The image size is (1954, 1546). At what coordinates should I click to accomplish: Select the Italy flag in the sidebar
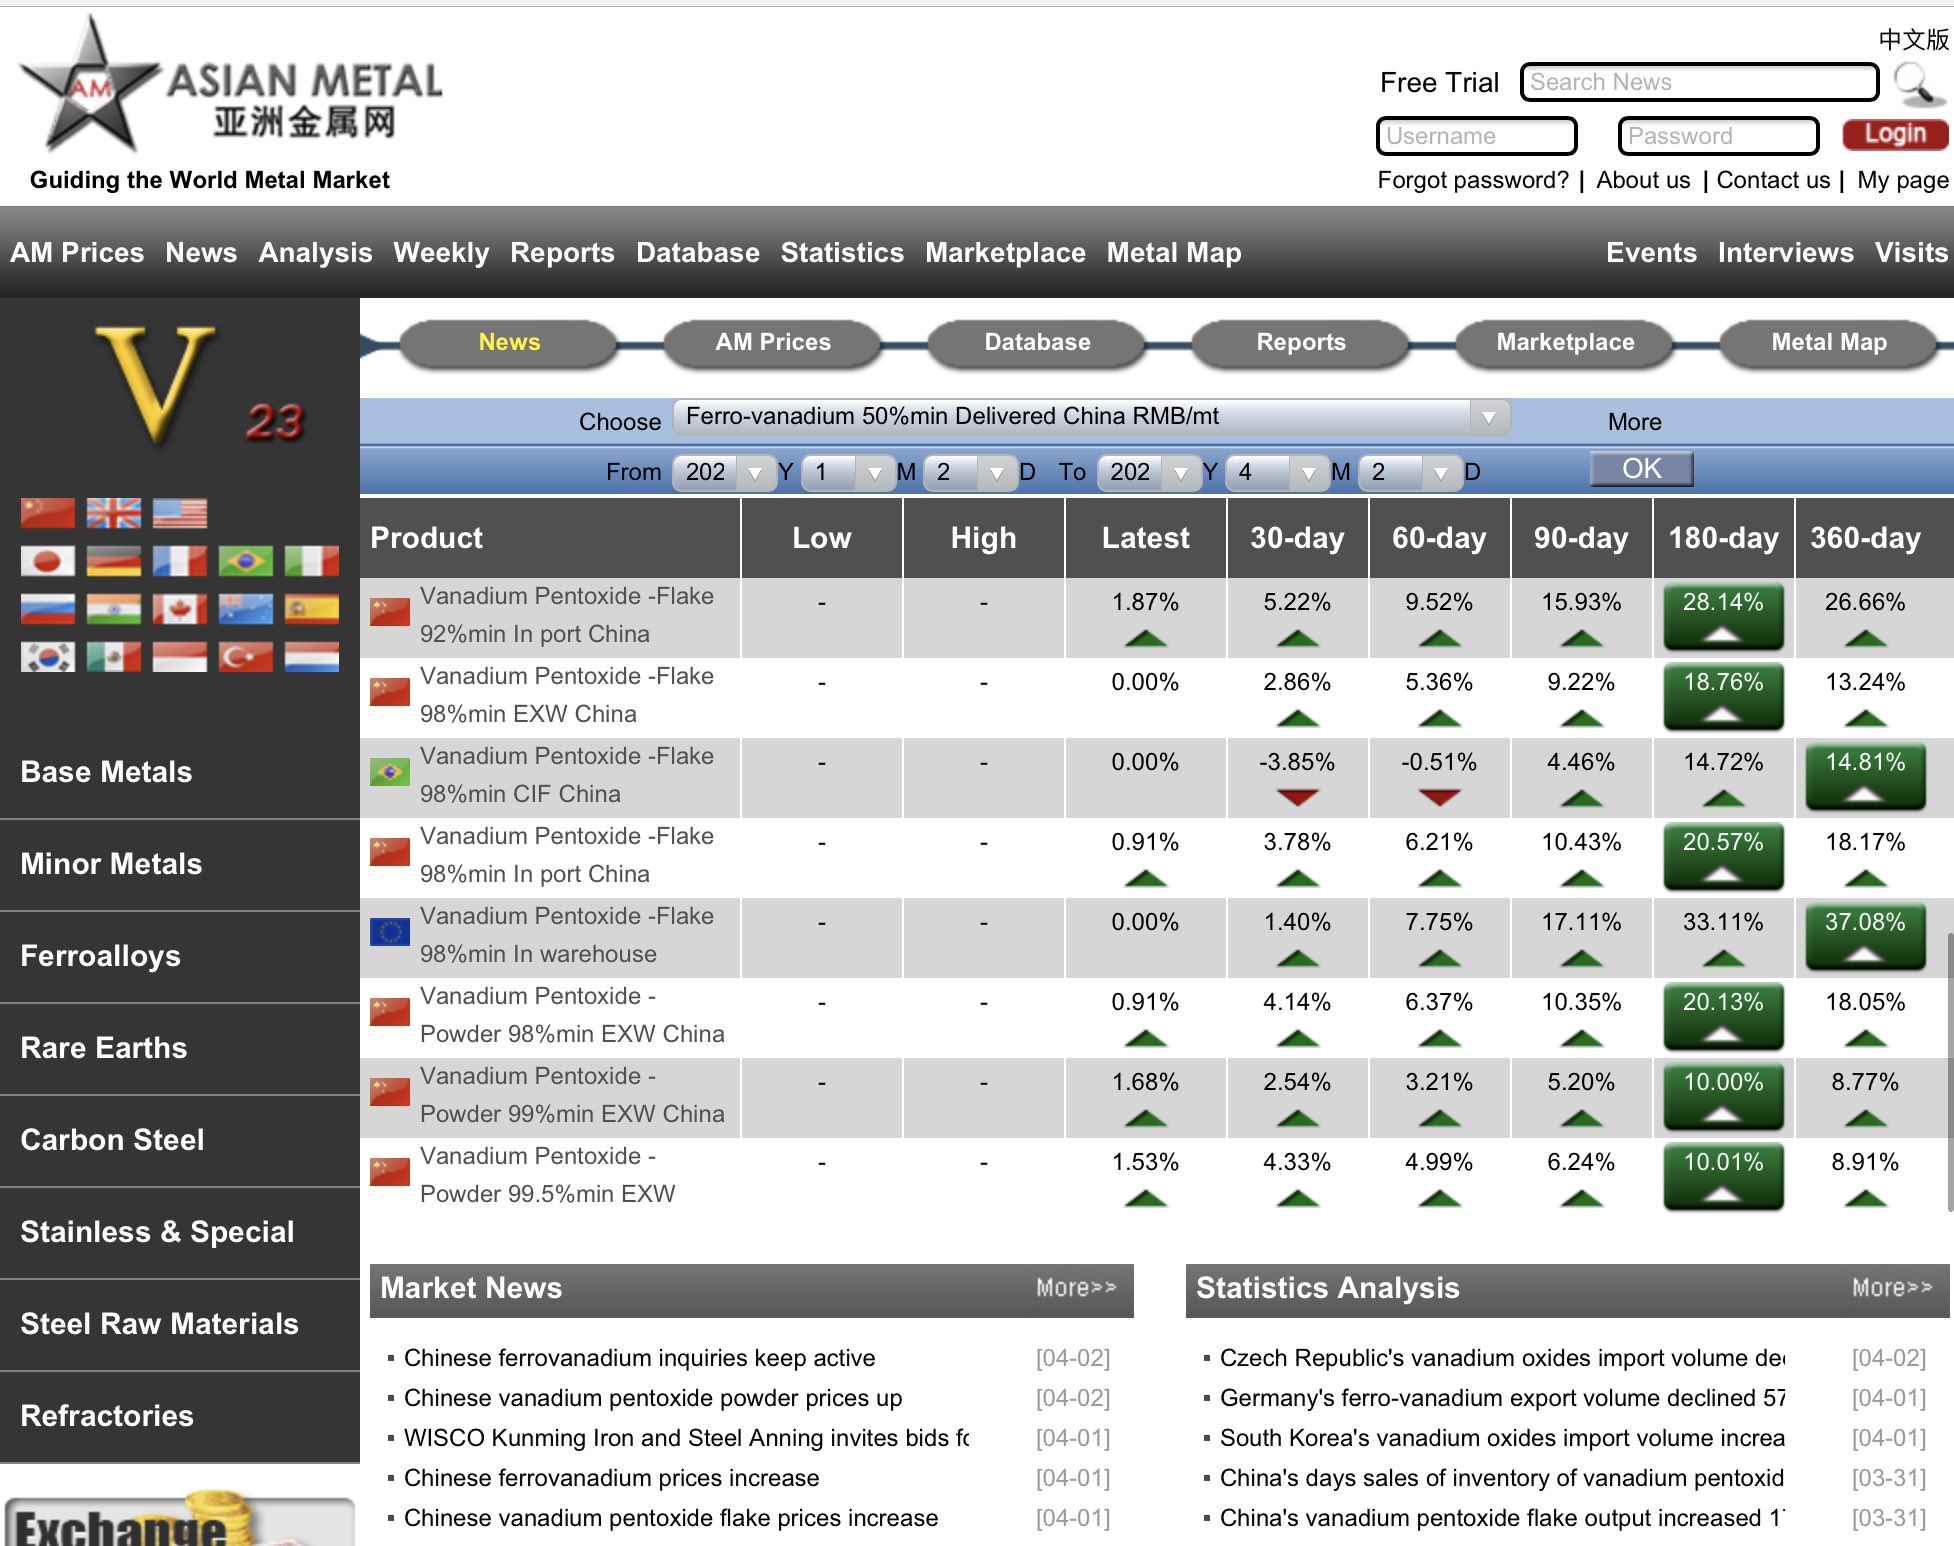point(312,561)
